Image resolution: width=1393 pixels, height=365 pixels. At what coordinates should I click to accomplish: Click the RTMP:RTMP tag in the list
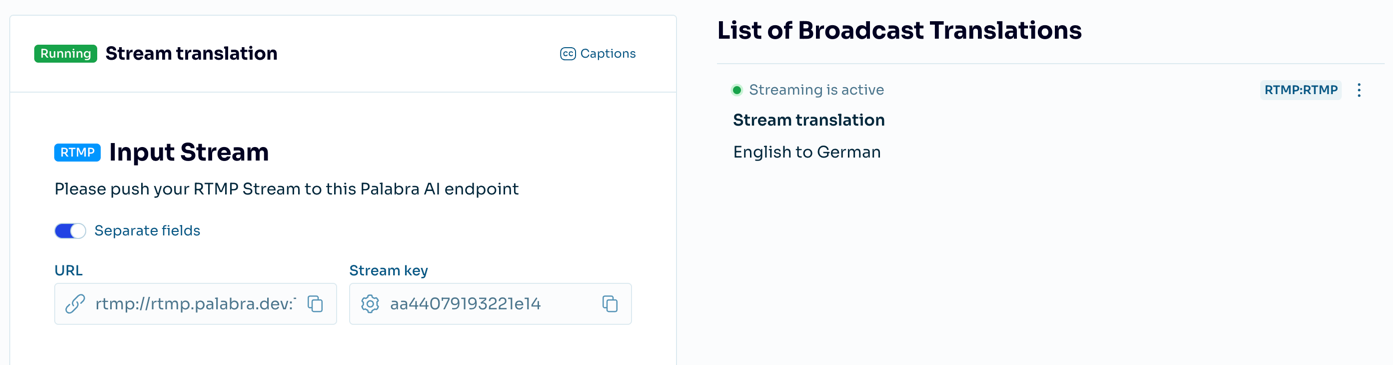pyautogui.click(x=1300, y=90)
